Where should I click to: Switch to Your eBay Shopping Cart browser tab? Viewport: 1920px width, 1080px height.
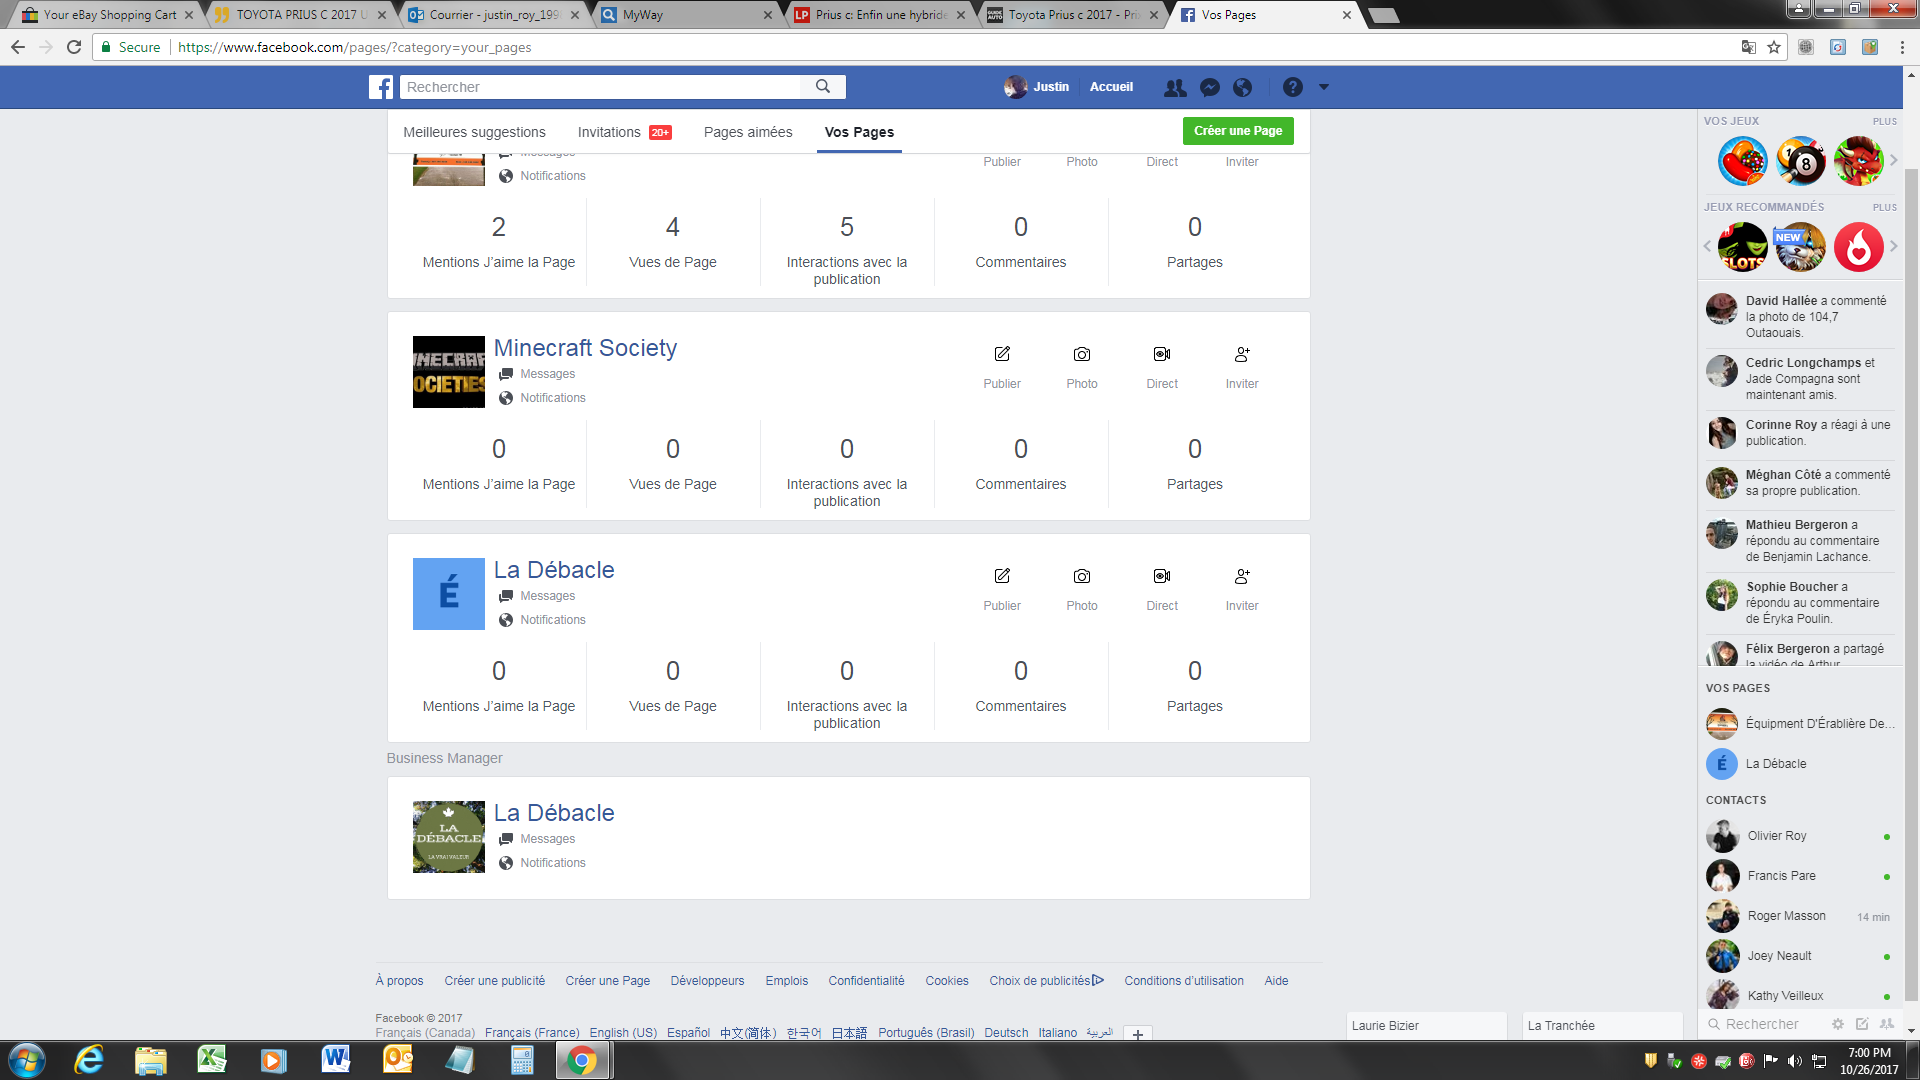tap(110, 15)
